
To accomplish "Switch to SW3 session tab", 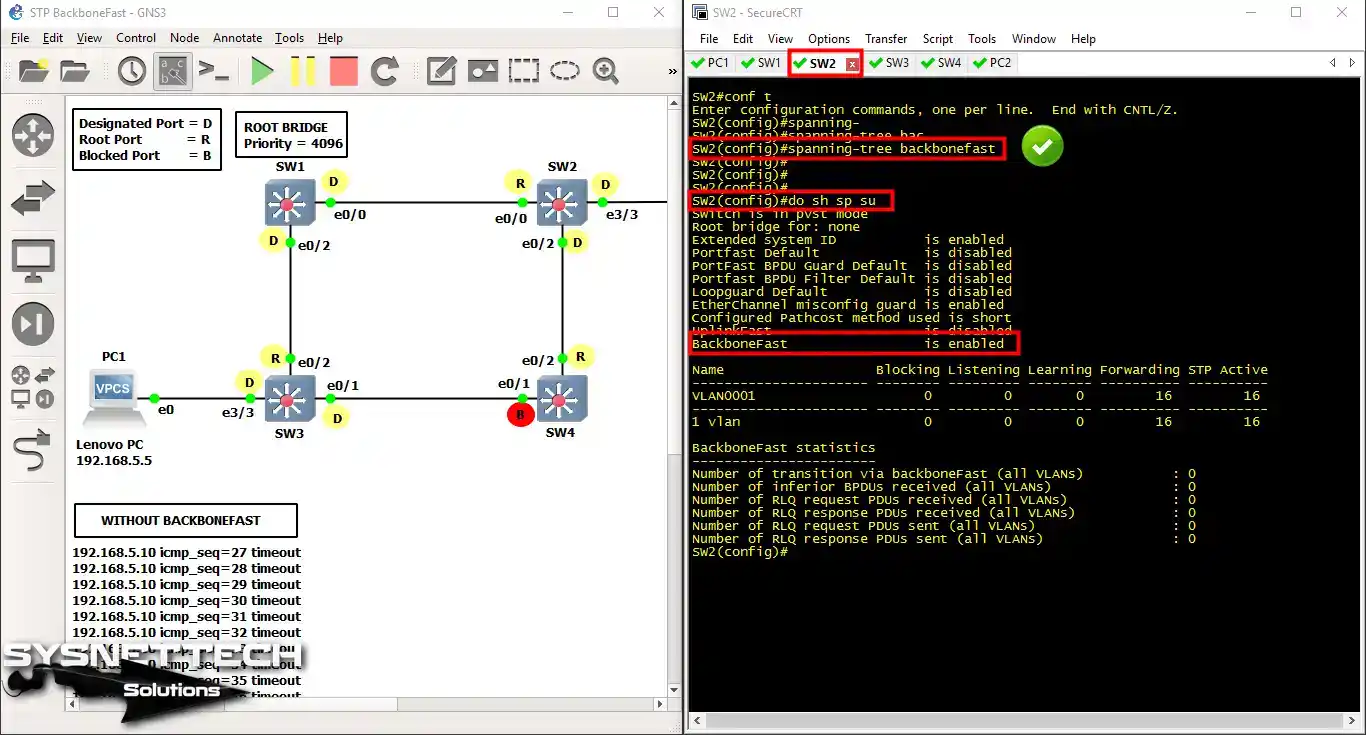I will coord(889,62).
